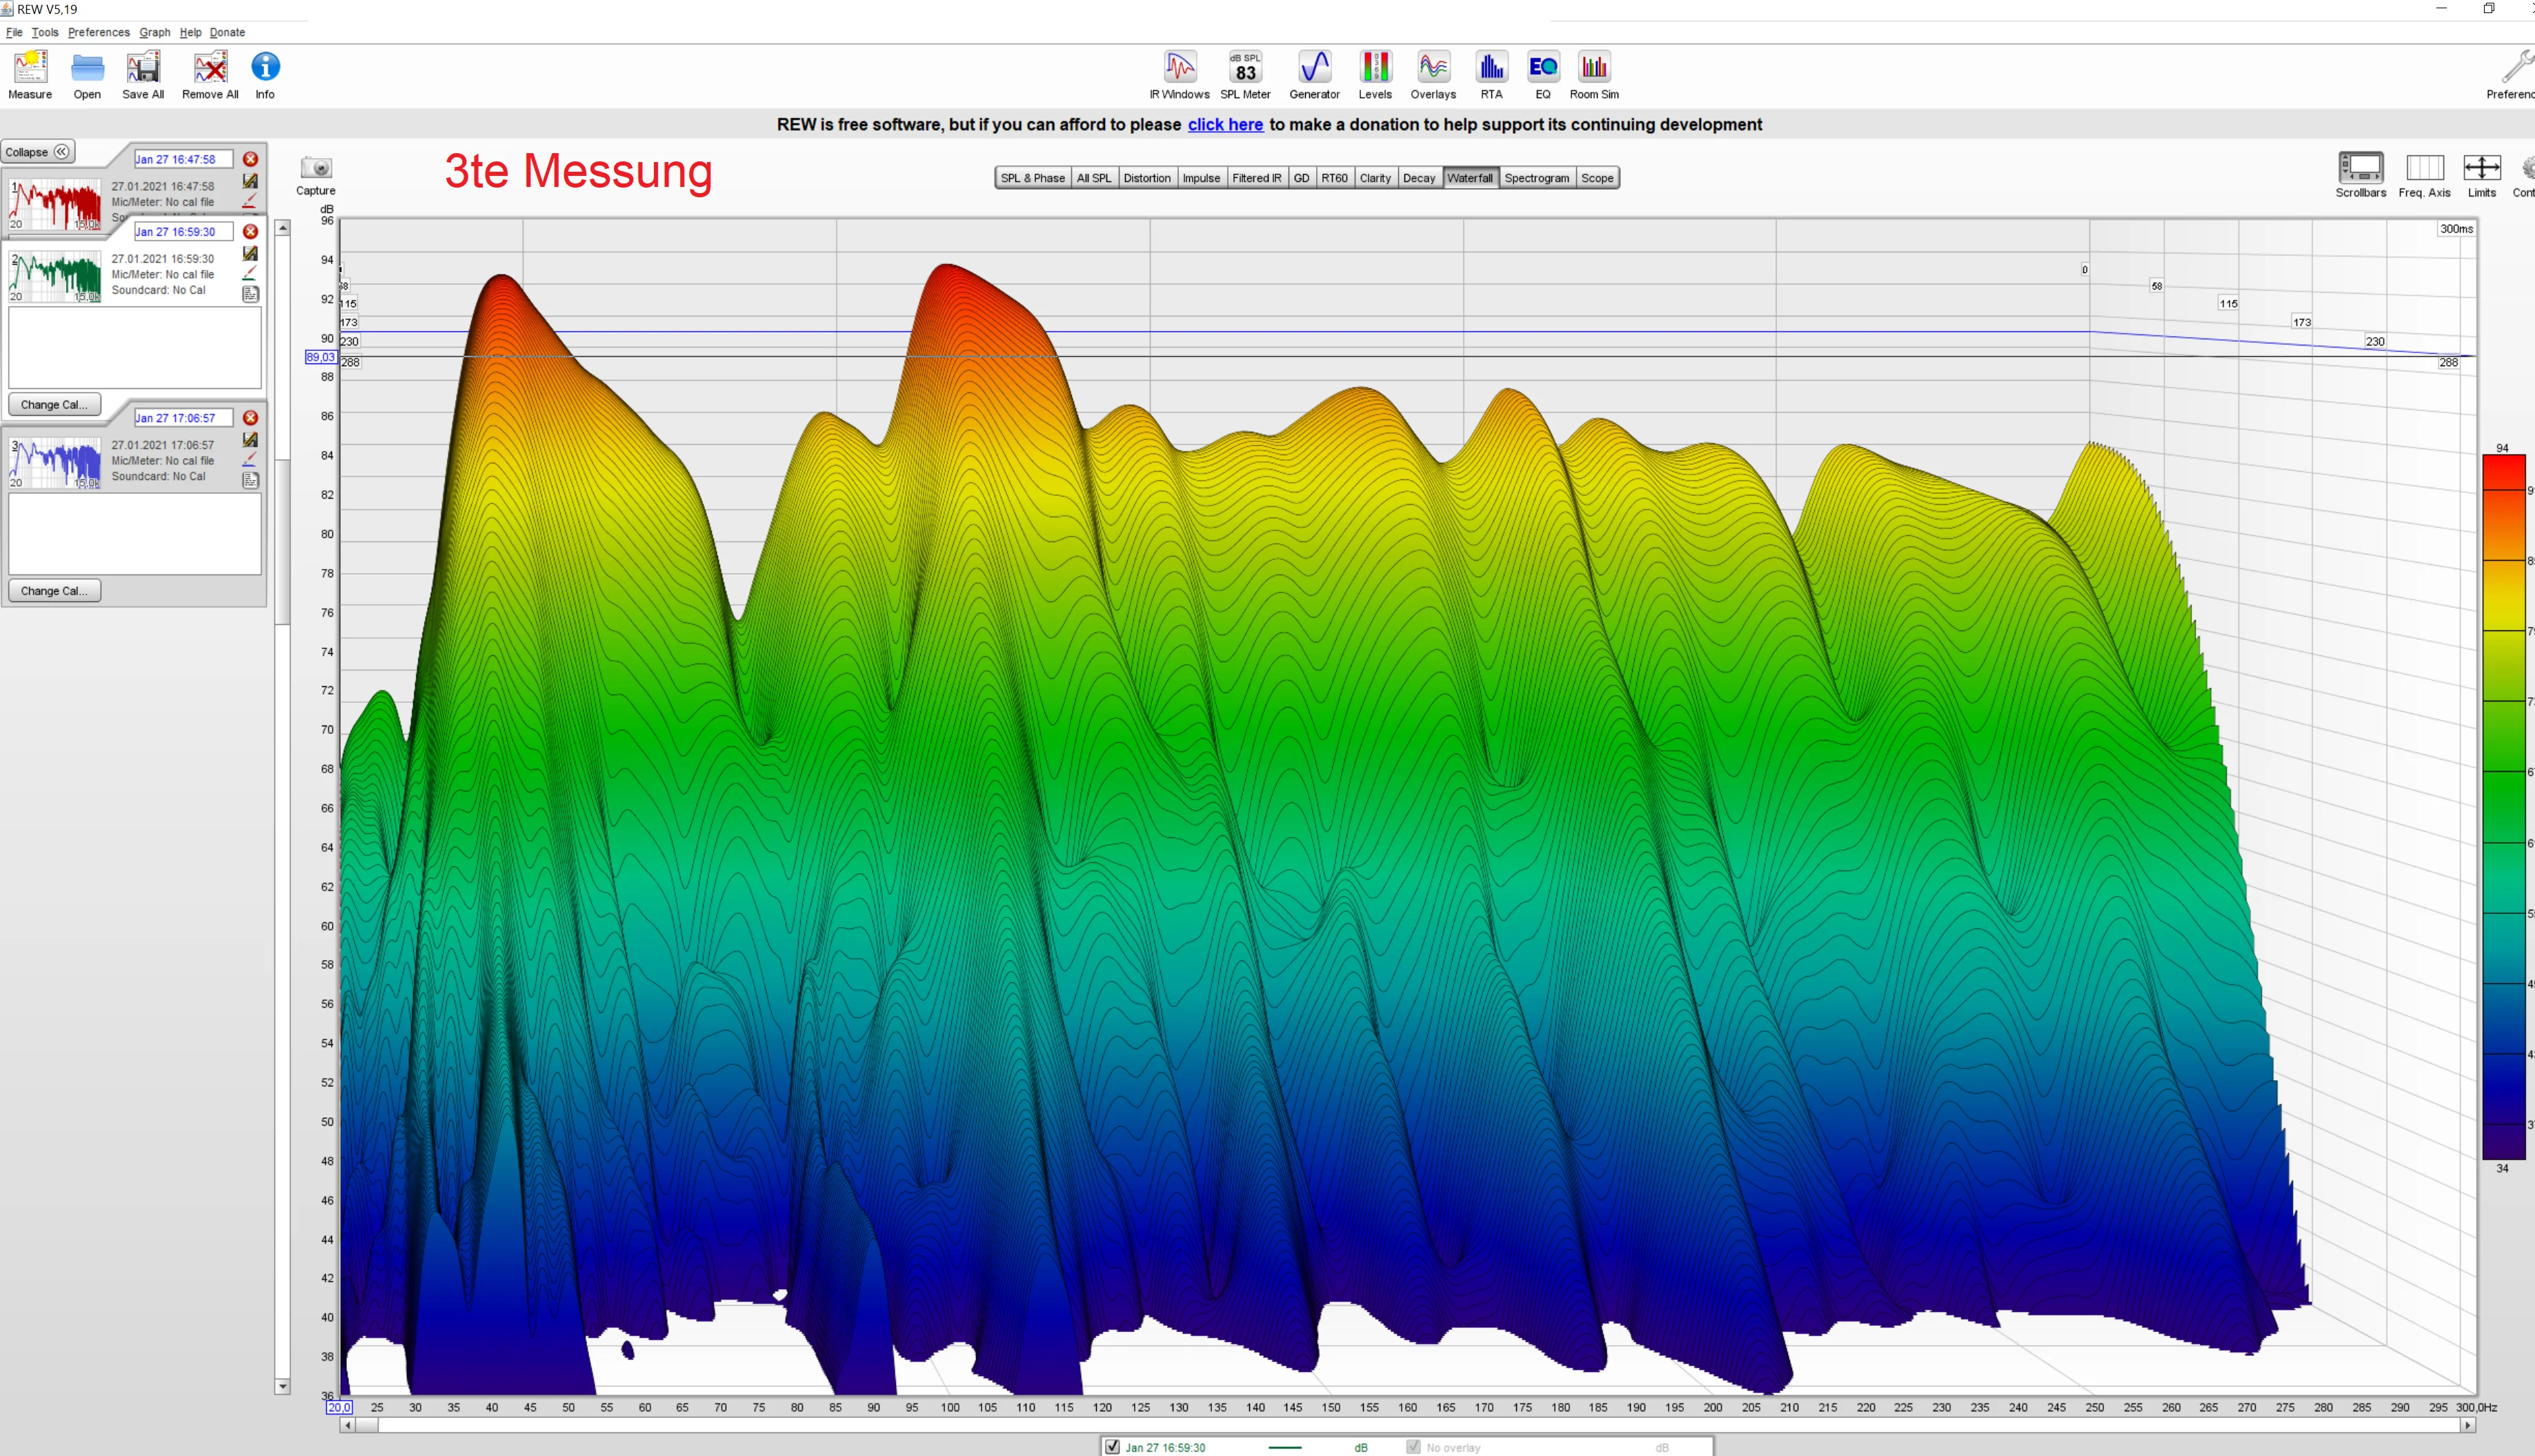
Task: Click the 20,0 start frequency field
Action: (x=339, y=1407)
